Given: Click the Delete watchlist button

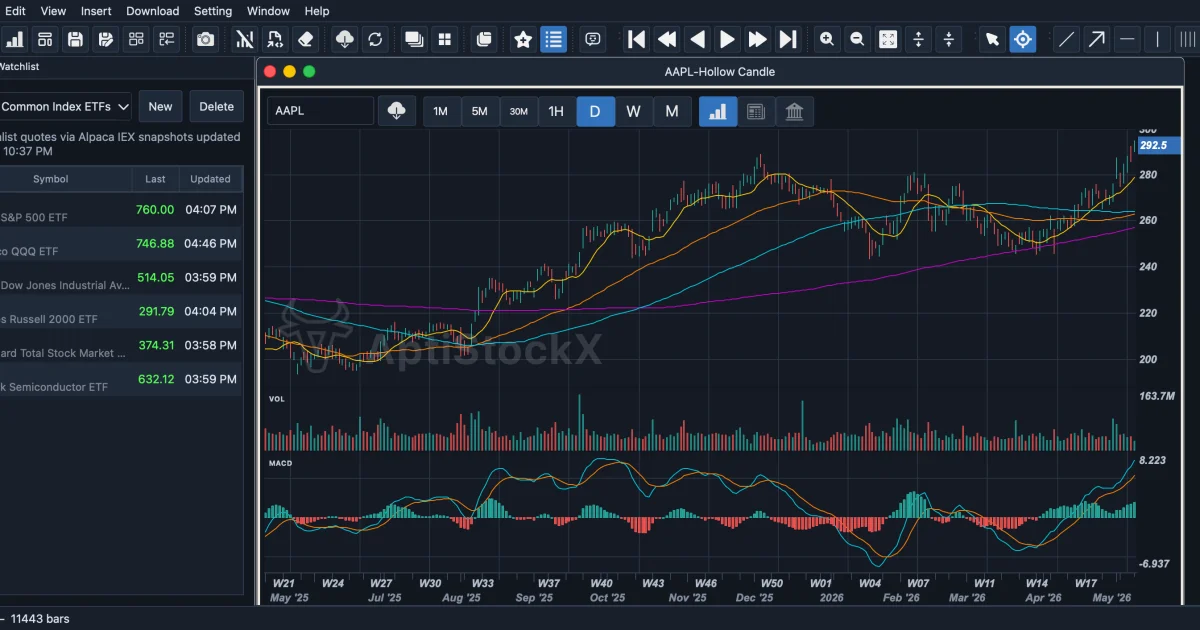Looking at the screenshot, I should [216, 106].
